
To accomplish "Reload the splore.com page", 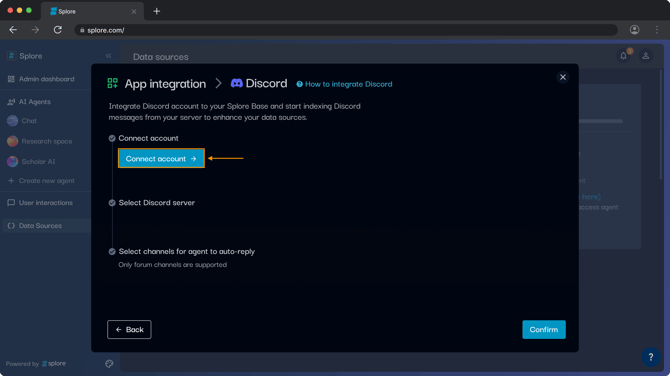I will (58, 30).
